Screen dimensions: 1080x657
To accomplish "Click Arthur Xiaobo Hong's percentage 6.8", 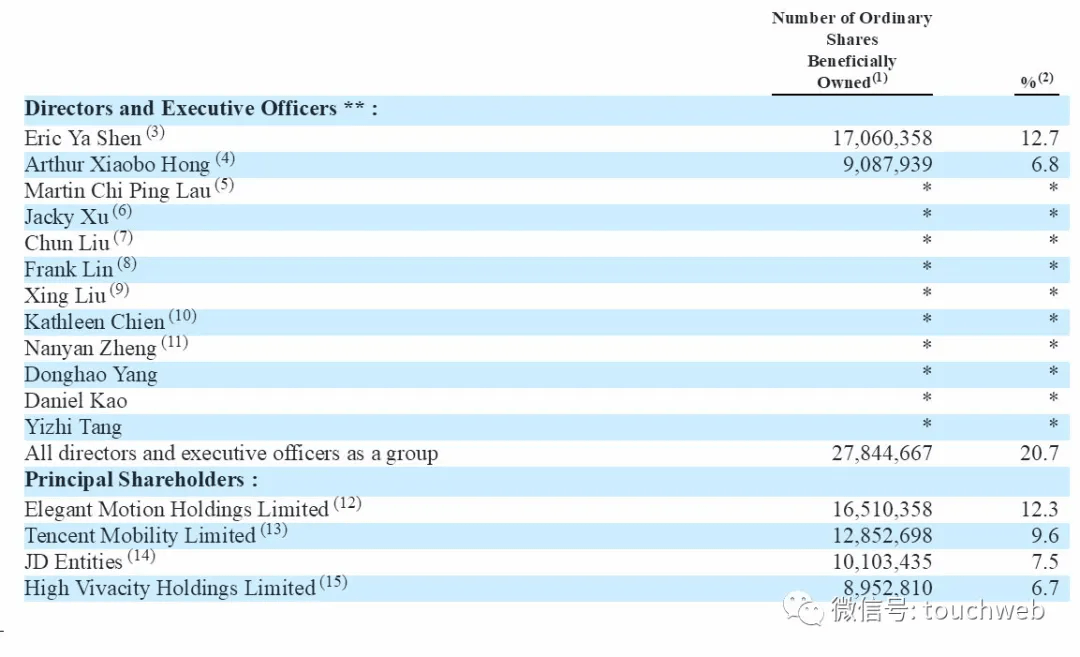I will pos(1045,165).
